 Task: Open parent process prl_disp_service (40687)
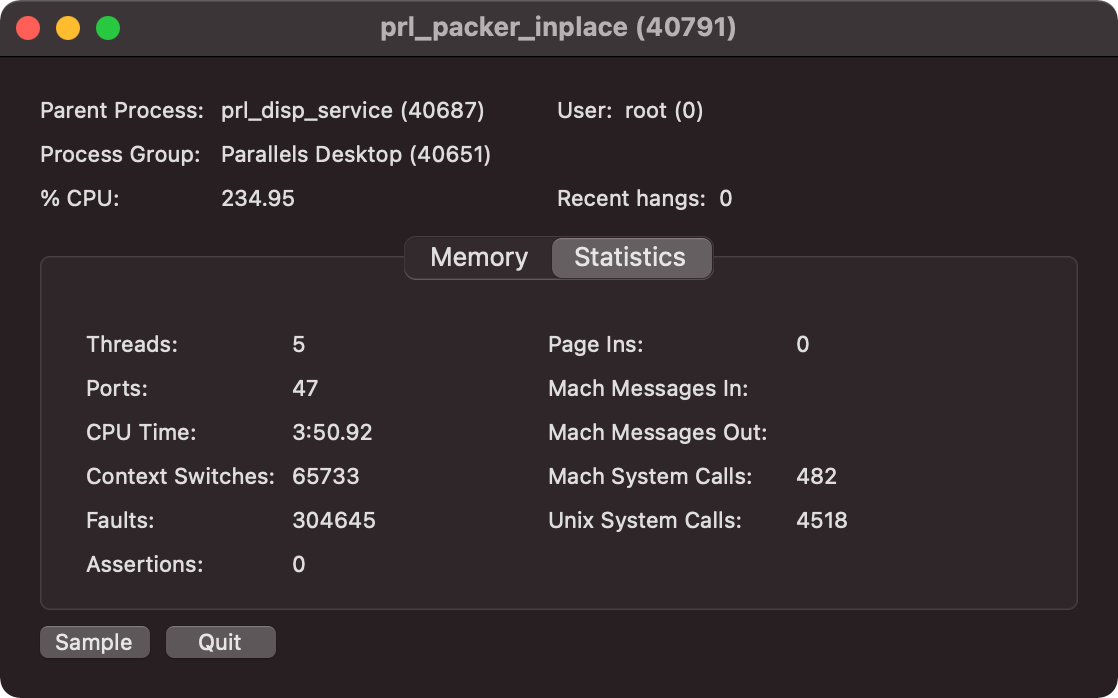pos(352,110)
